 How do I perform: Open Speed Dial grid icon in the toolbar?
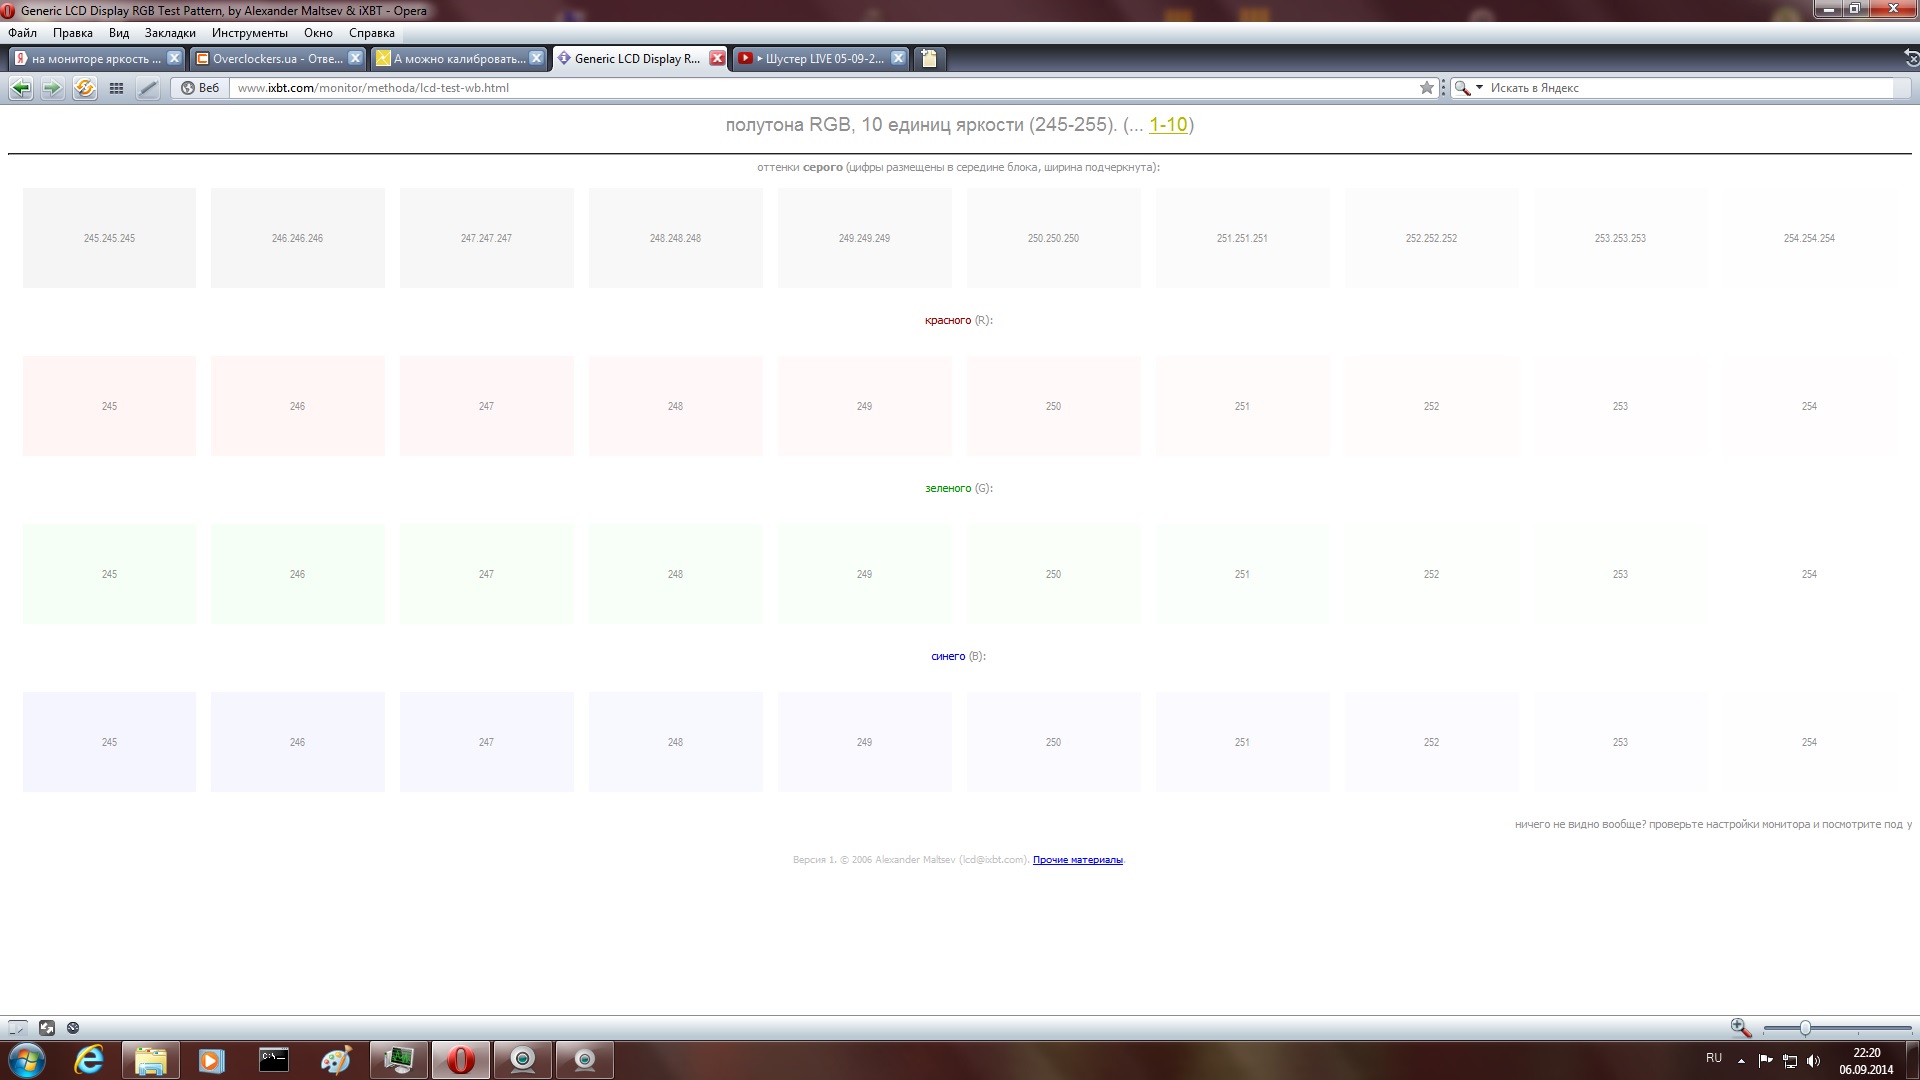(116, 88)
